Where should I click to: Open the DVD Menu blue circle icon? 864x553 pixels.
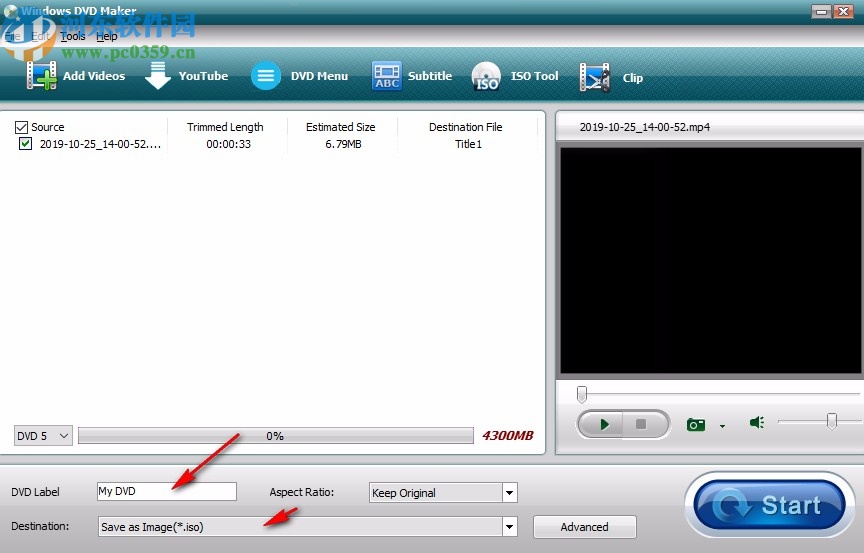(266, 75)
